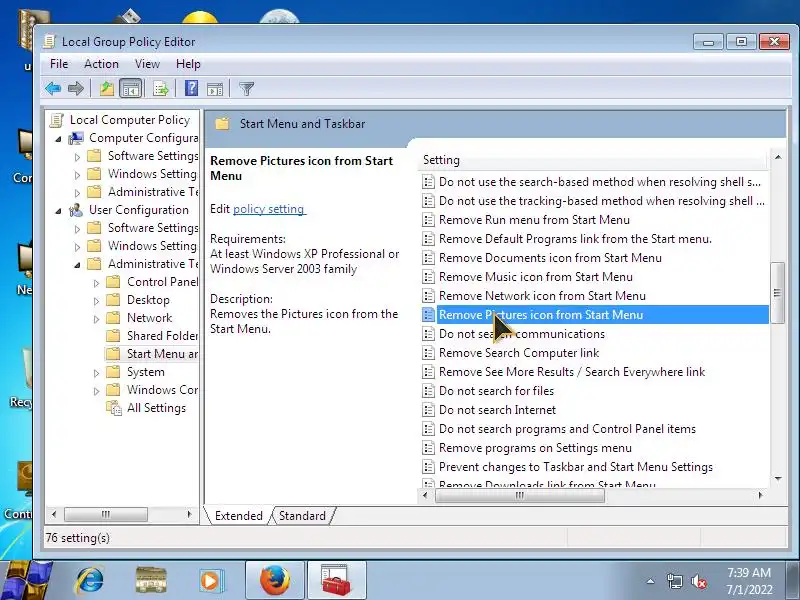The width and height of the screenshot is (800, 600).
Task: Select 'Remove Search Computer link' policy
Action: click(519, 353)
